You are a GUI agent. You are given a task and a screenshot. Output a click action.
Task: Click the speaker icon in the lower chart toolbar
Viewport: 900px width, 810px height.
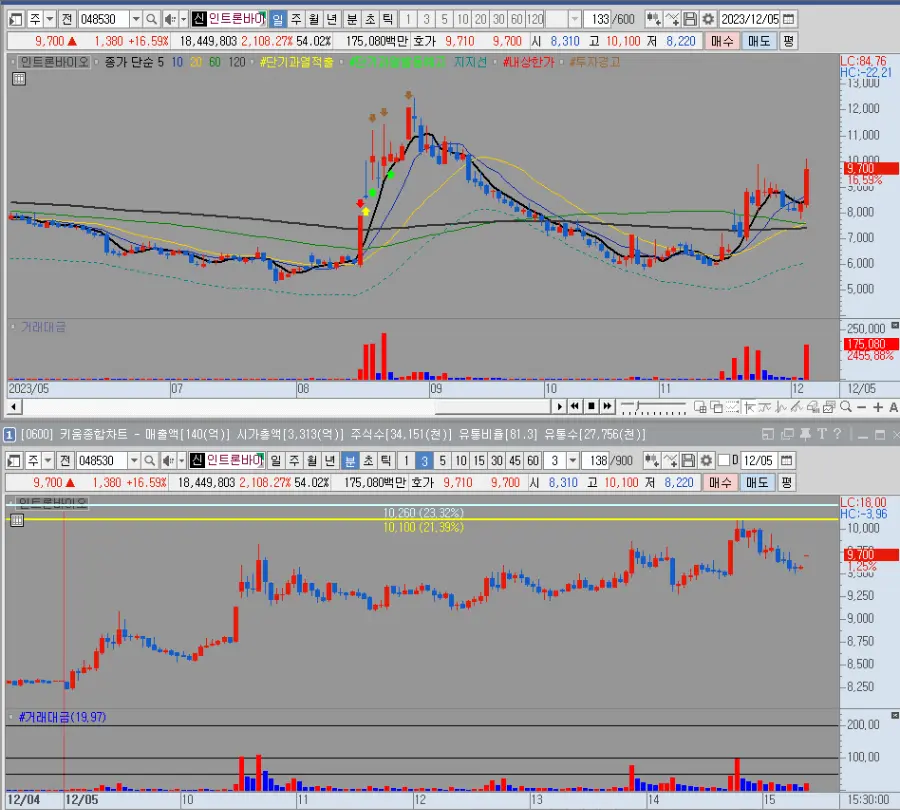(x=167, y=460)
